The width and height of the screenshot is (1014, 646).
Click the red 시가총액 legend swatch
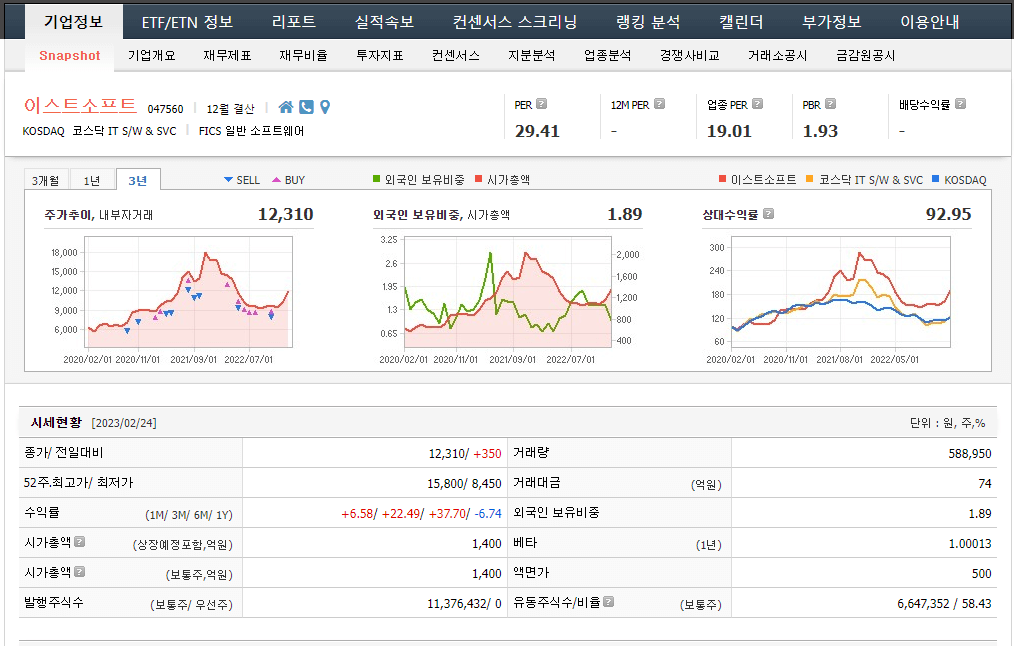479,179
